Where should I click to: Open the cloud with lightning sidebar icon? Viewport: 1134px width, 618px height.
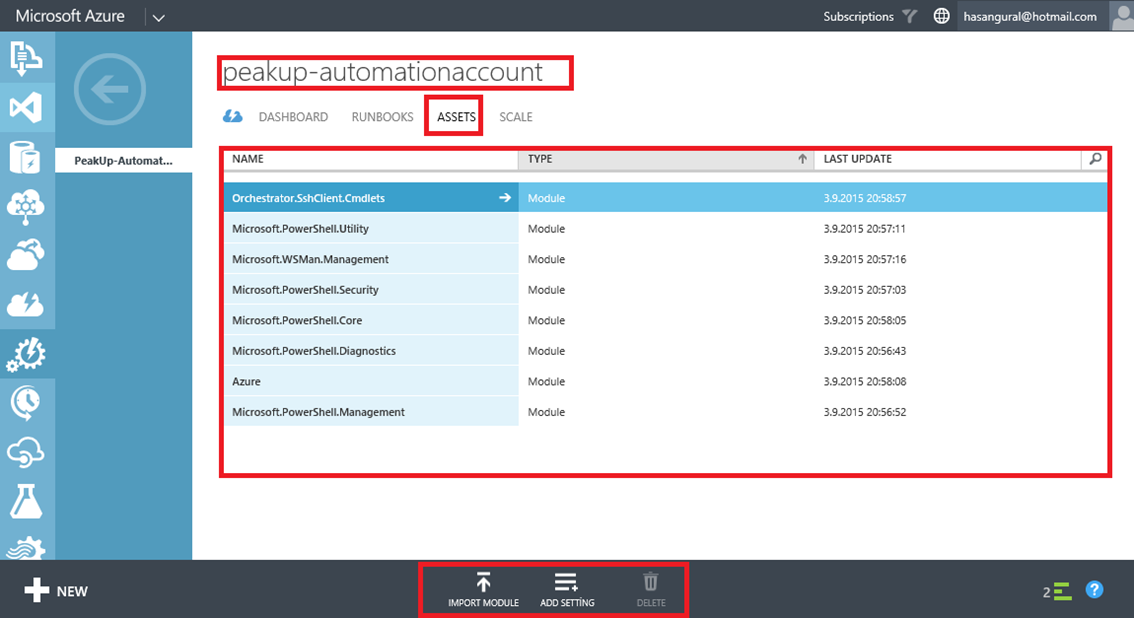point(26,304)
